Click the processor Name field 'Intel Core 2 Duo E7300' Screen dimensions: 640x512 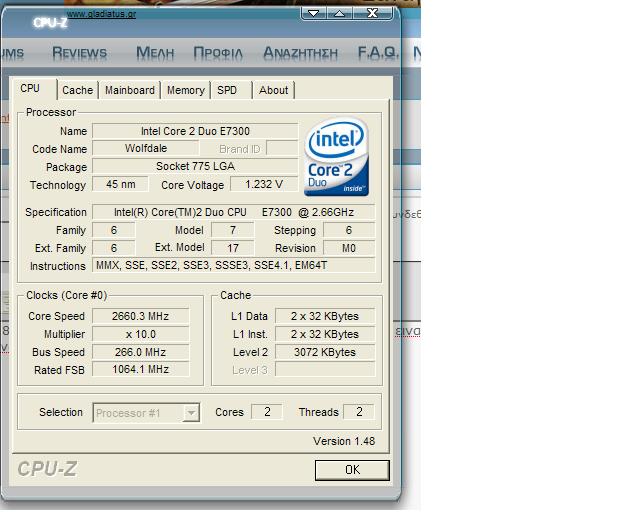pos(195,131)
